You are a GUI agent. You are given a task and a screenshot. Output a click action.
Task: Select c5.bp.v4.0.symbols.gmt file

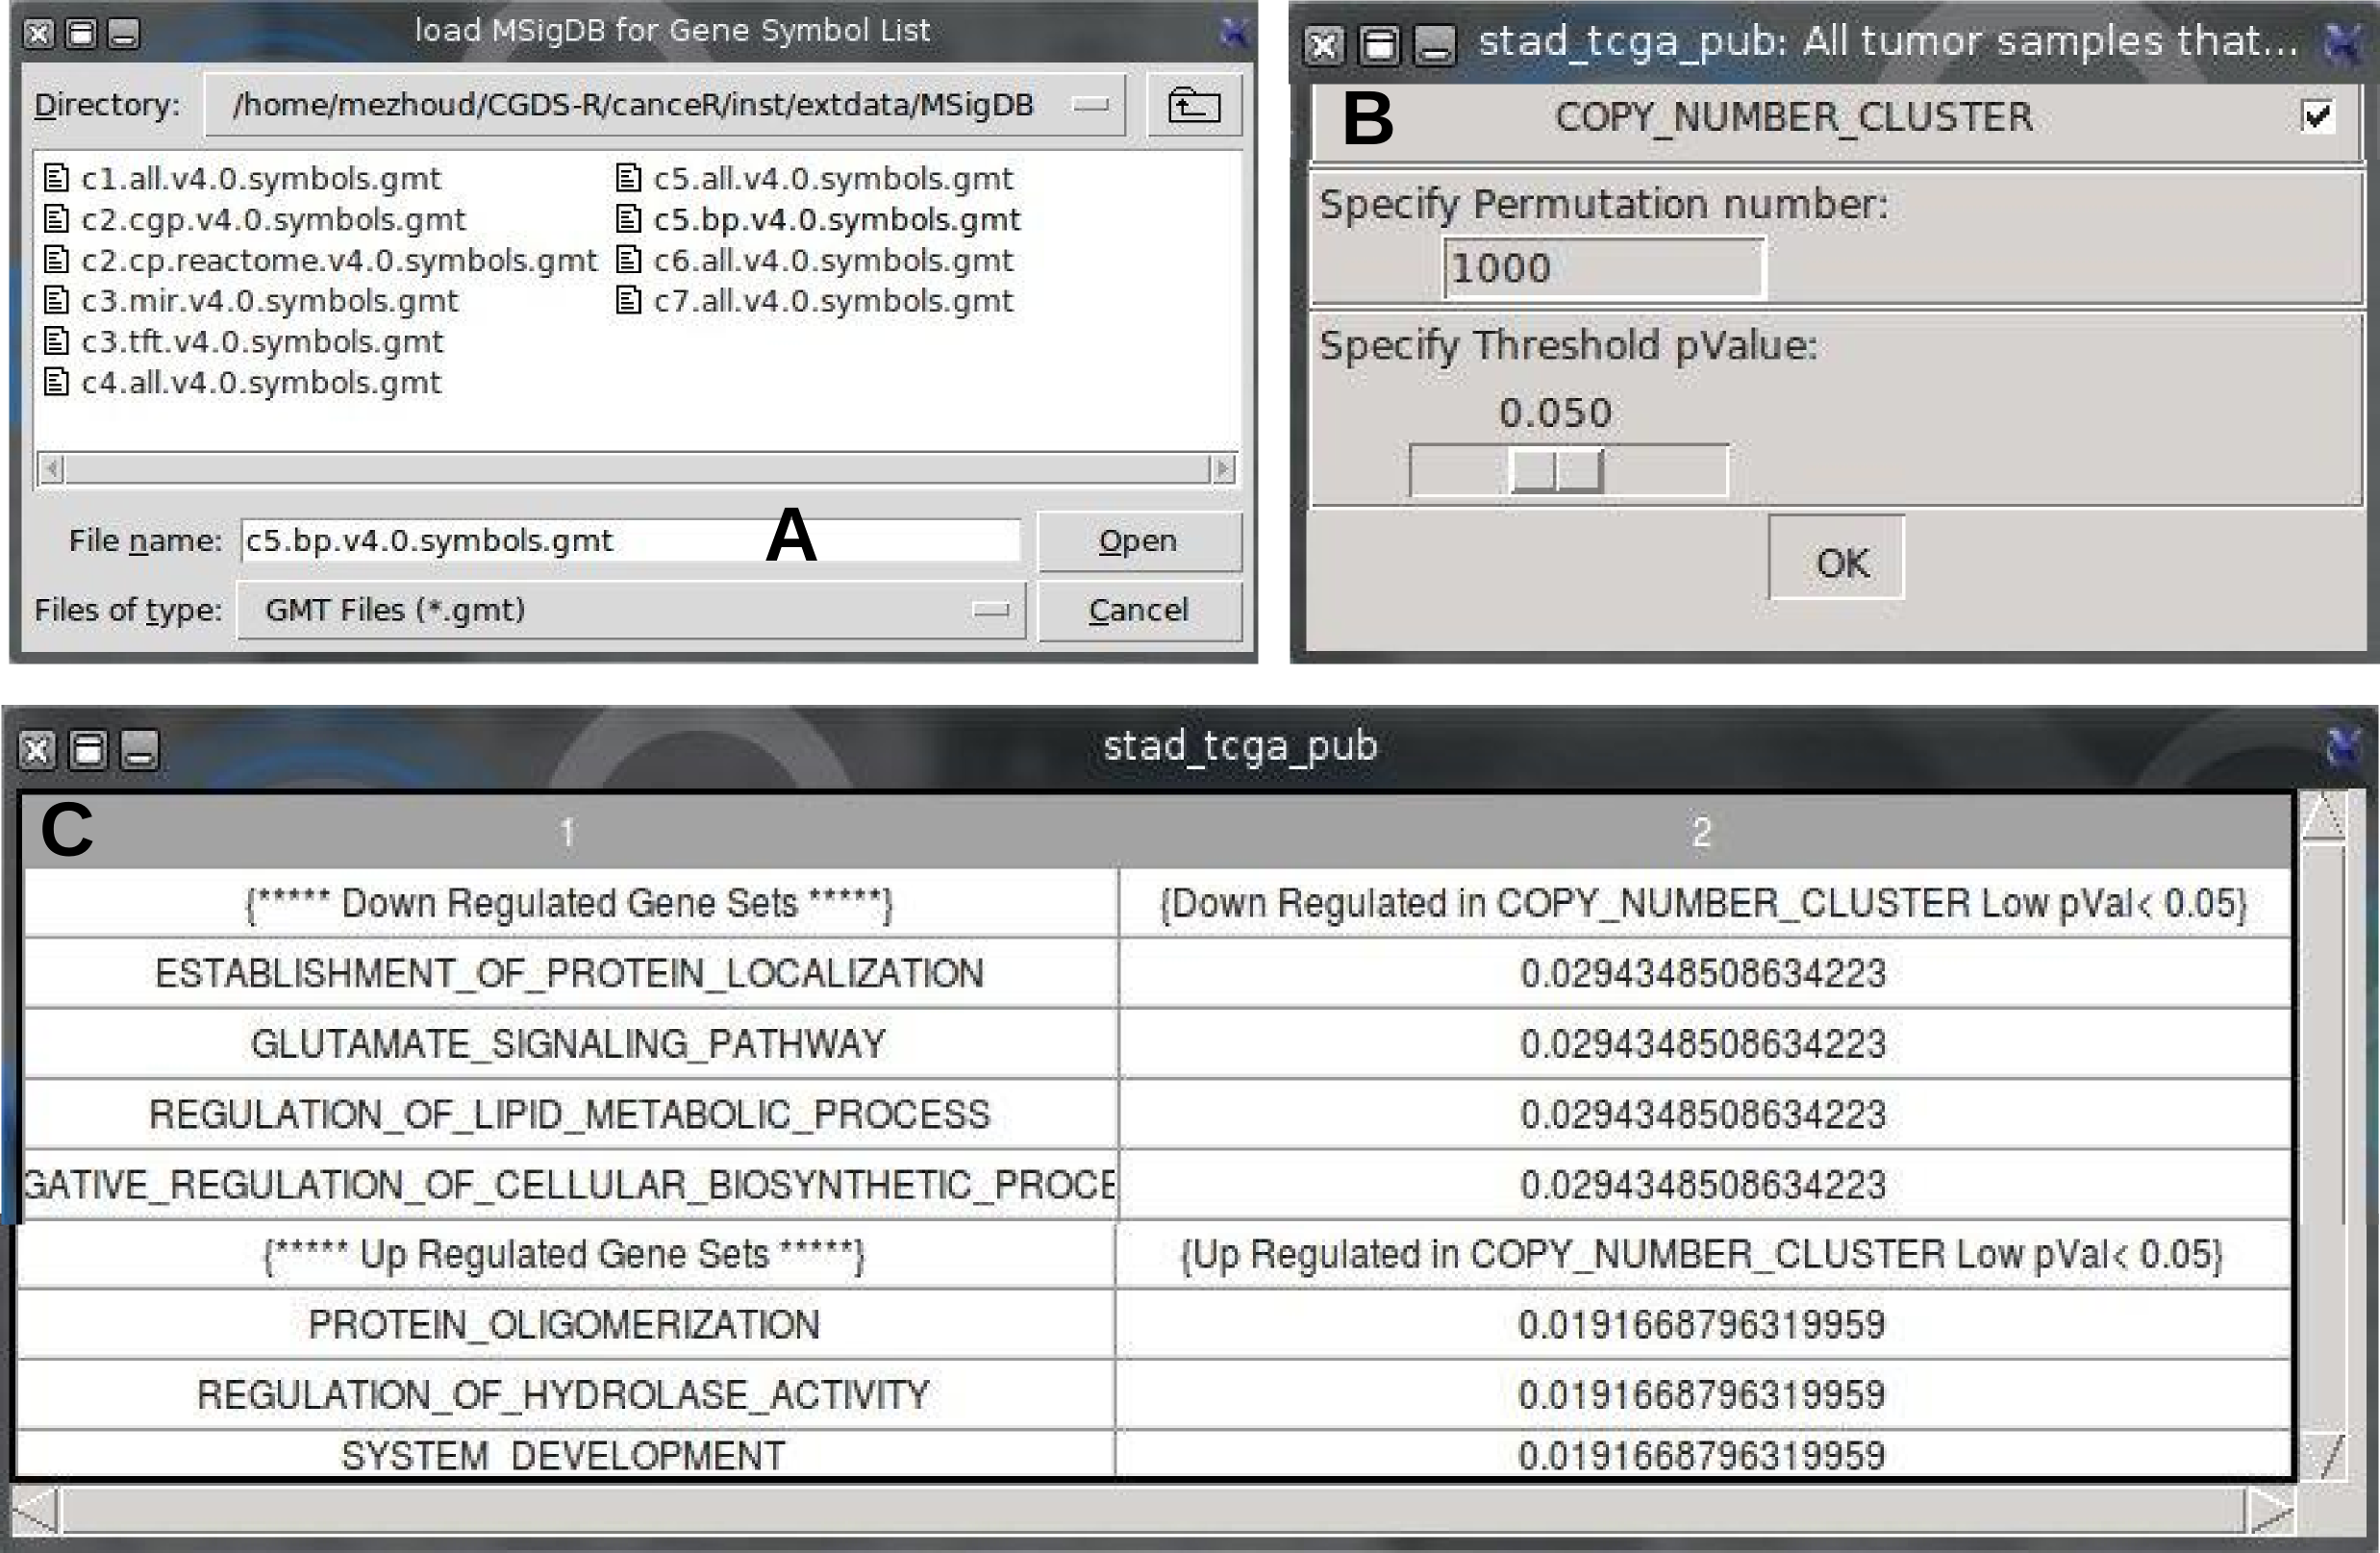click(836, 219)
